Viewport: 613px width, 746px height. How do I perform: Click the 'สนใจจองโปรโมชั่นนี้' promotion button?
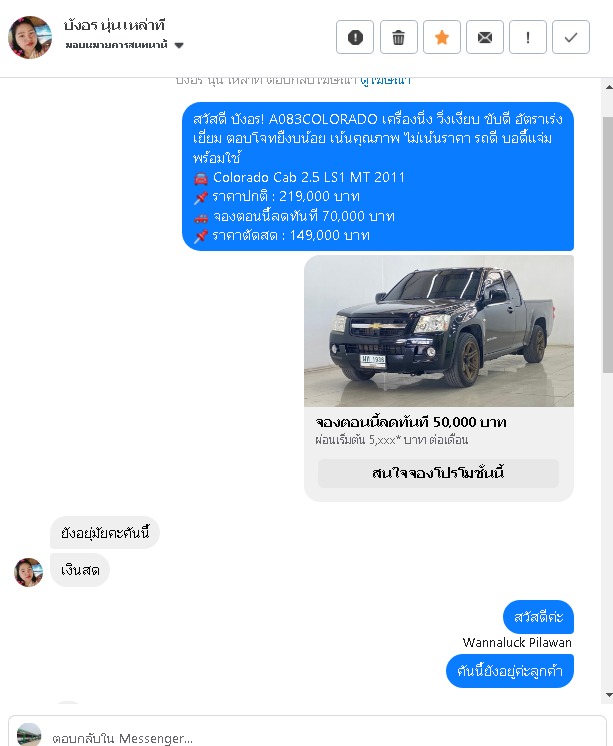(438, 473)
